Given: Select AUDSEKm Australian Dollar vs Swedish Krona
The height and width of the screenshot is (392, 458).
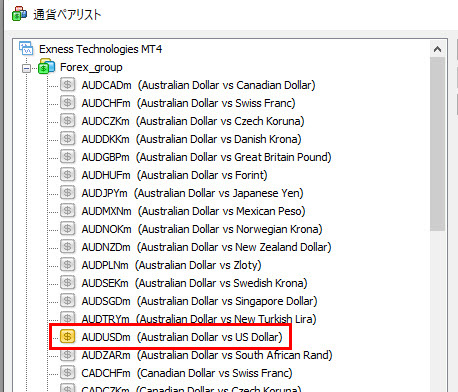Looking at the screenshot, I should click(194, 283).
